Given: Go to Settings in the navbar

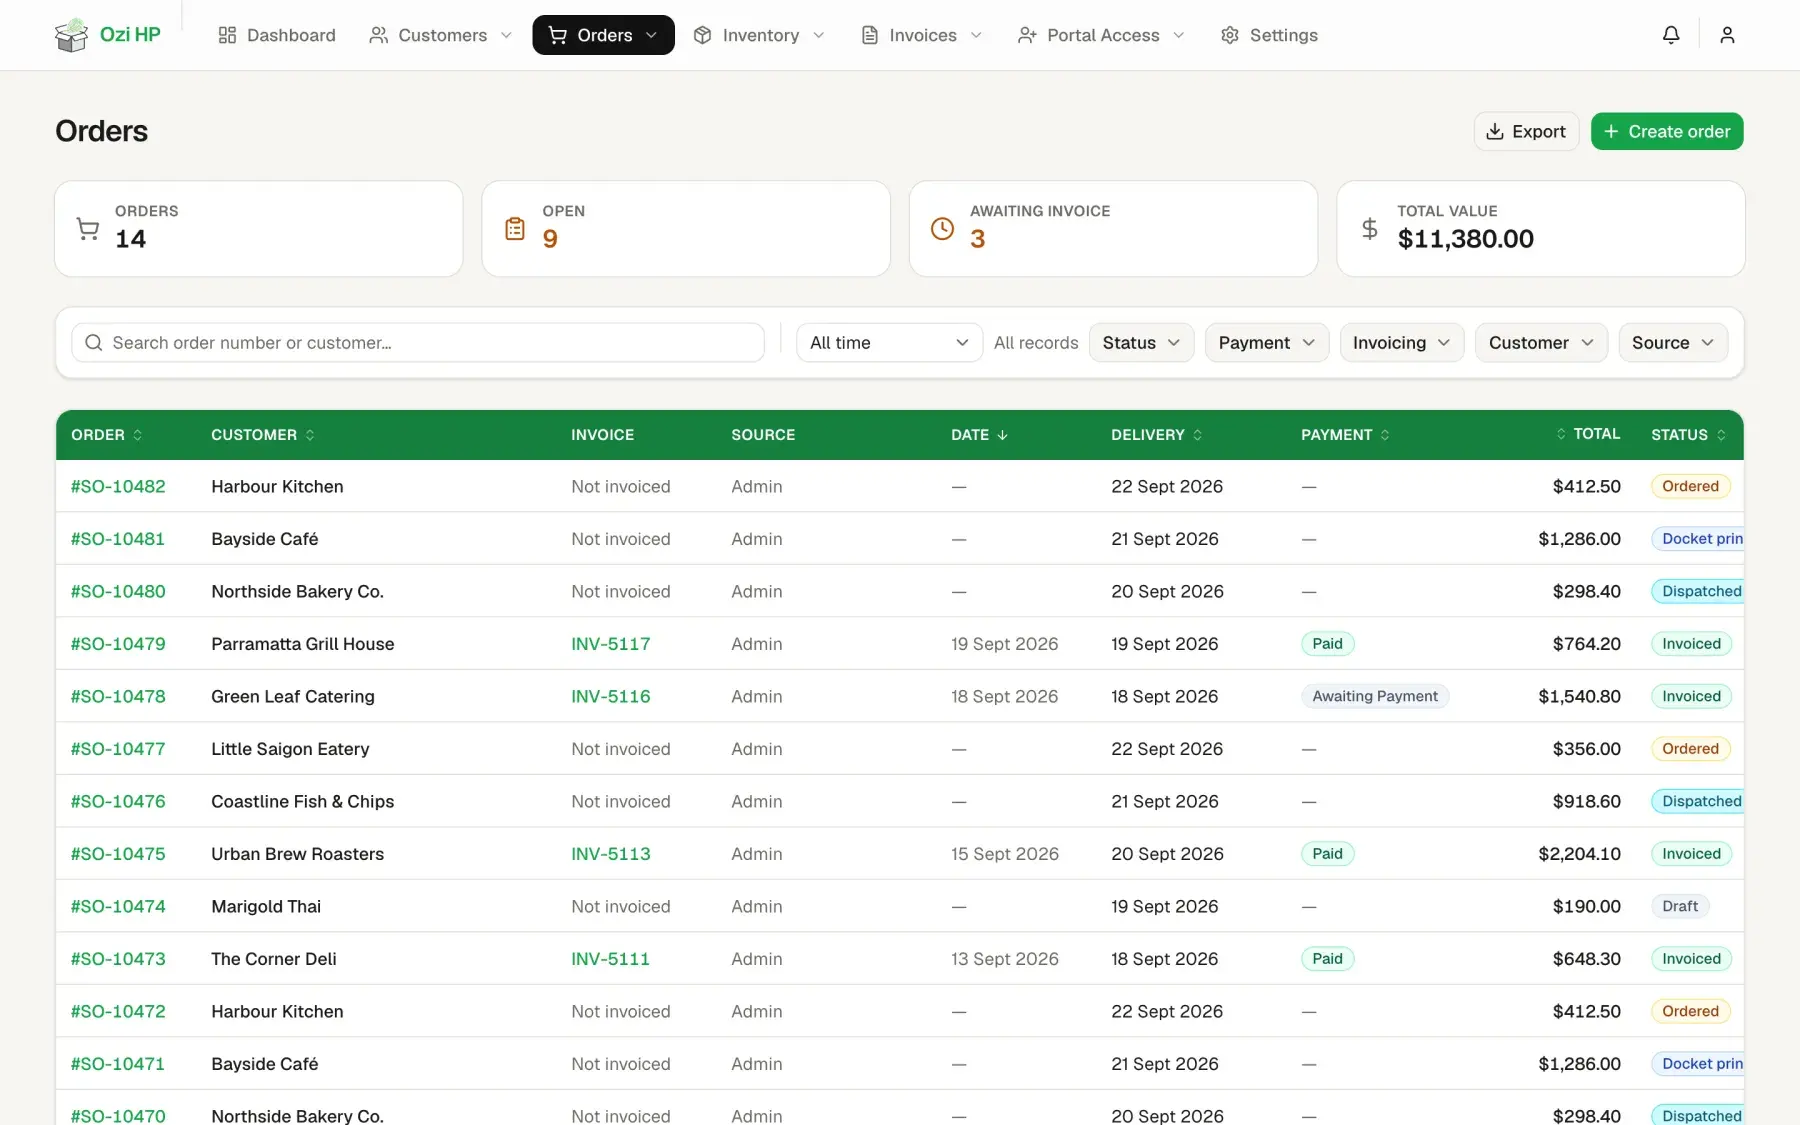Looking at the screenshot, I should tap(1269, 35).
